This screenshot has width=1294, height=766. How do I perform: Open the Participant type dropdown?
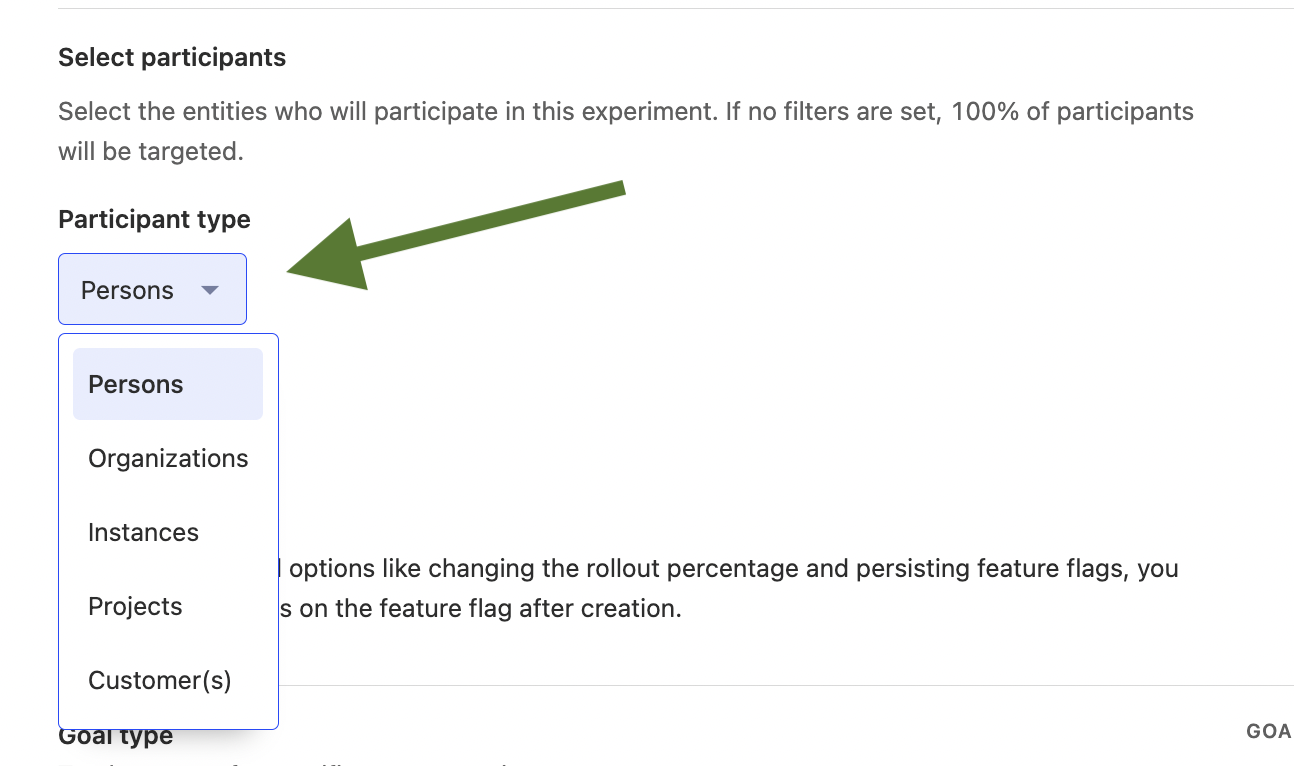click(152, 289)
